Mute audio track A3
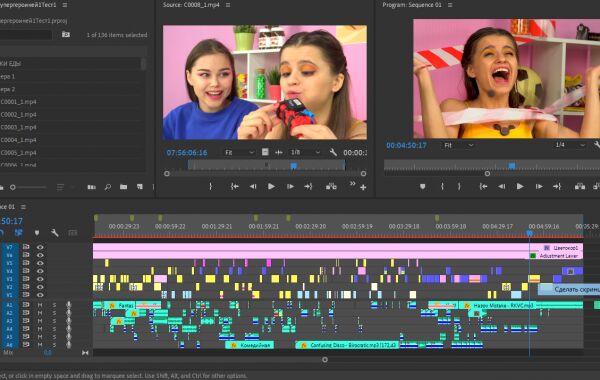 click(40, 321)
